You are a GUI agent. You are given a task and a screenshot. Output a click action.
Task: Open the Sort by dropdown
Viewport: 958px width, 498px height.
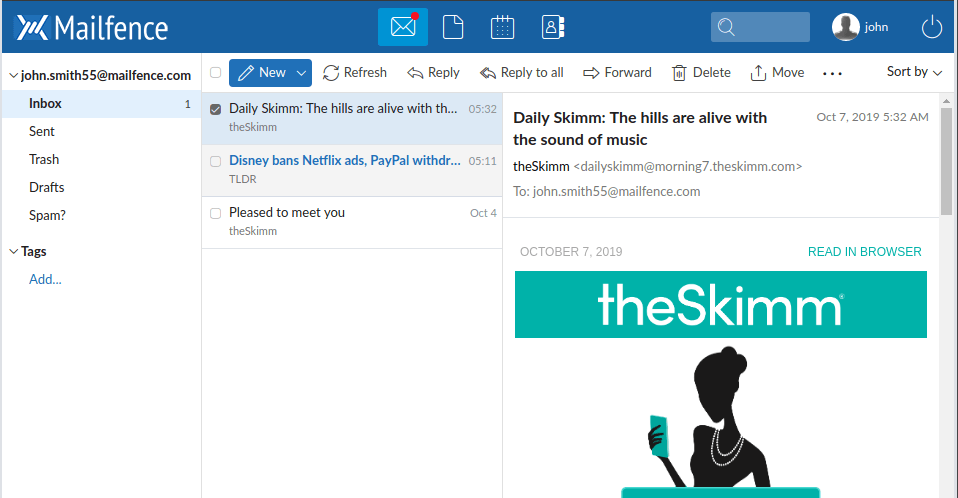914,72
